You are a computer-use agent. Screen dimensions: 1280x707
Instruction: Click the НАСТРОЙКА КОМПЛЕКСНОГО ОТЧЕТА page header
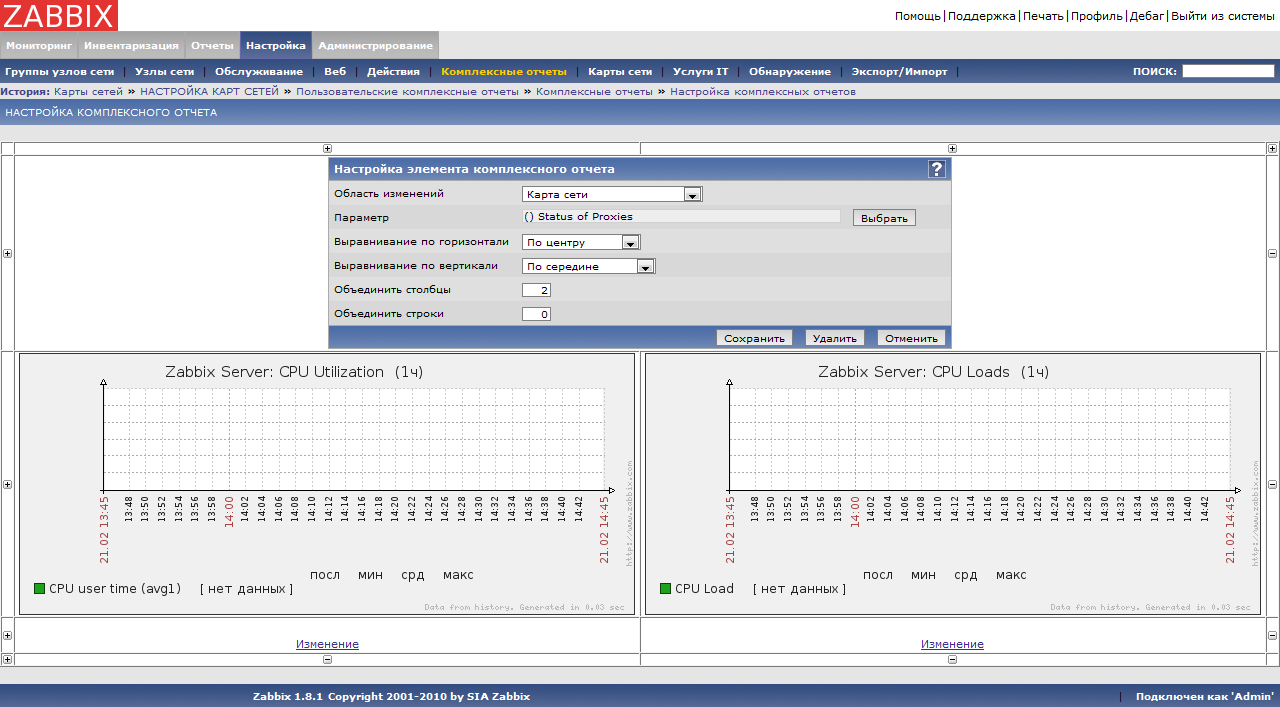coord(111,112)
